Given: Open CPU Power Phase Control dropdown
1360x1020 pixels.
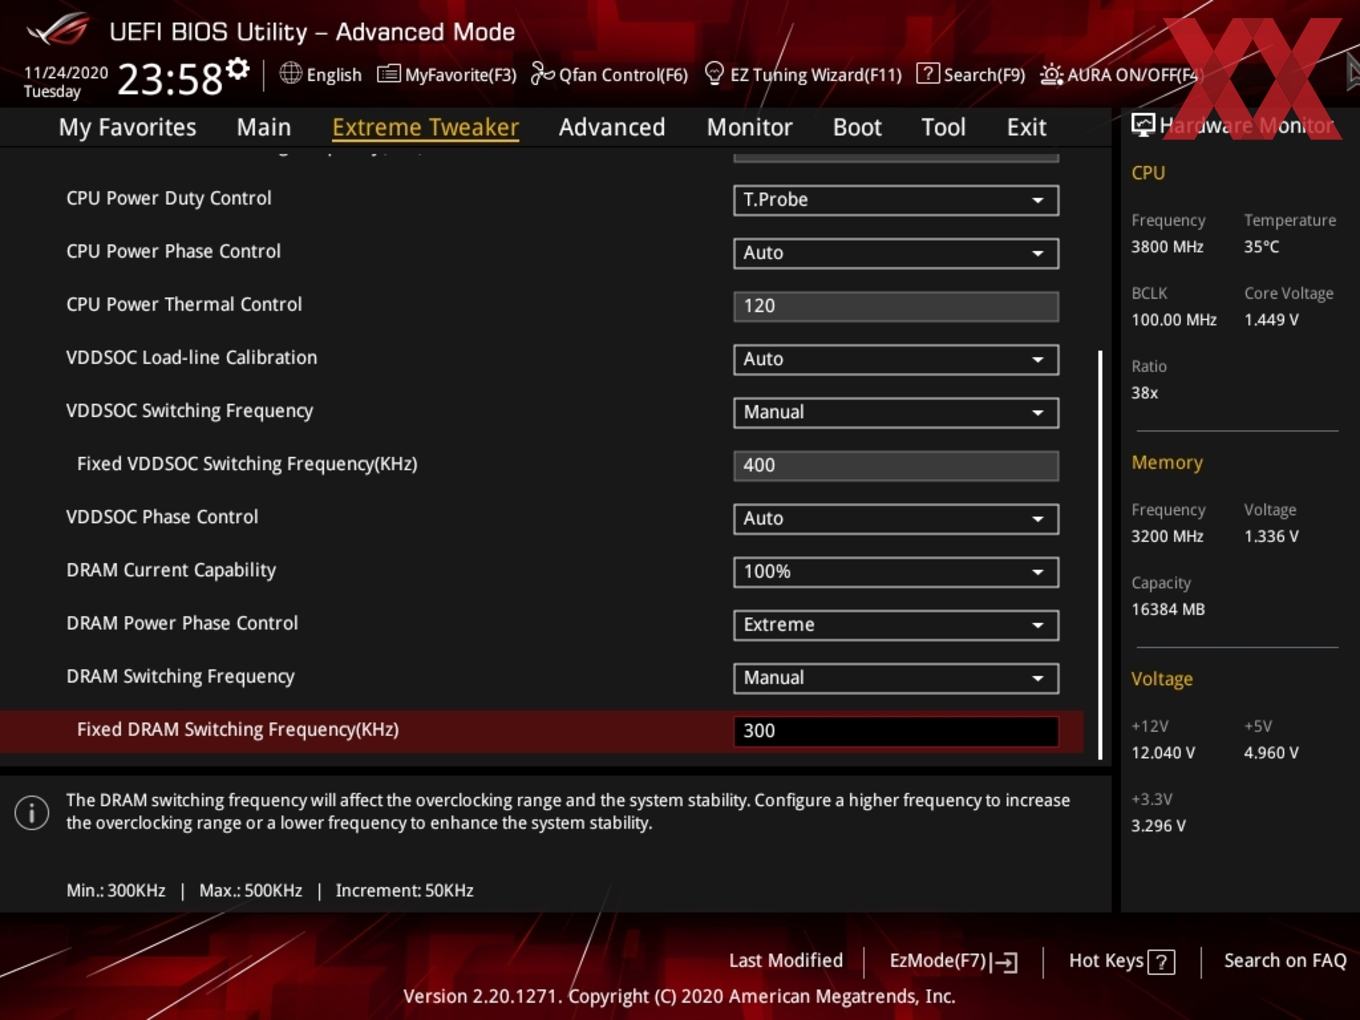Looking at the screenshot, I should tap(896, 253).
